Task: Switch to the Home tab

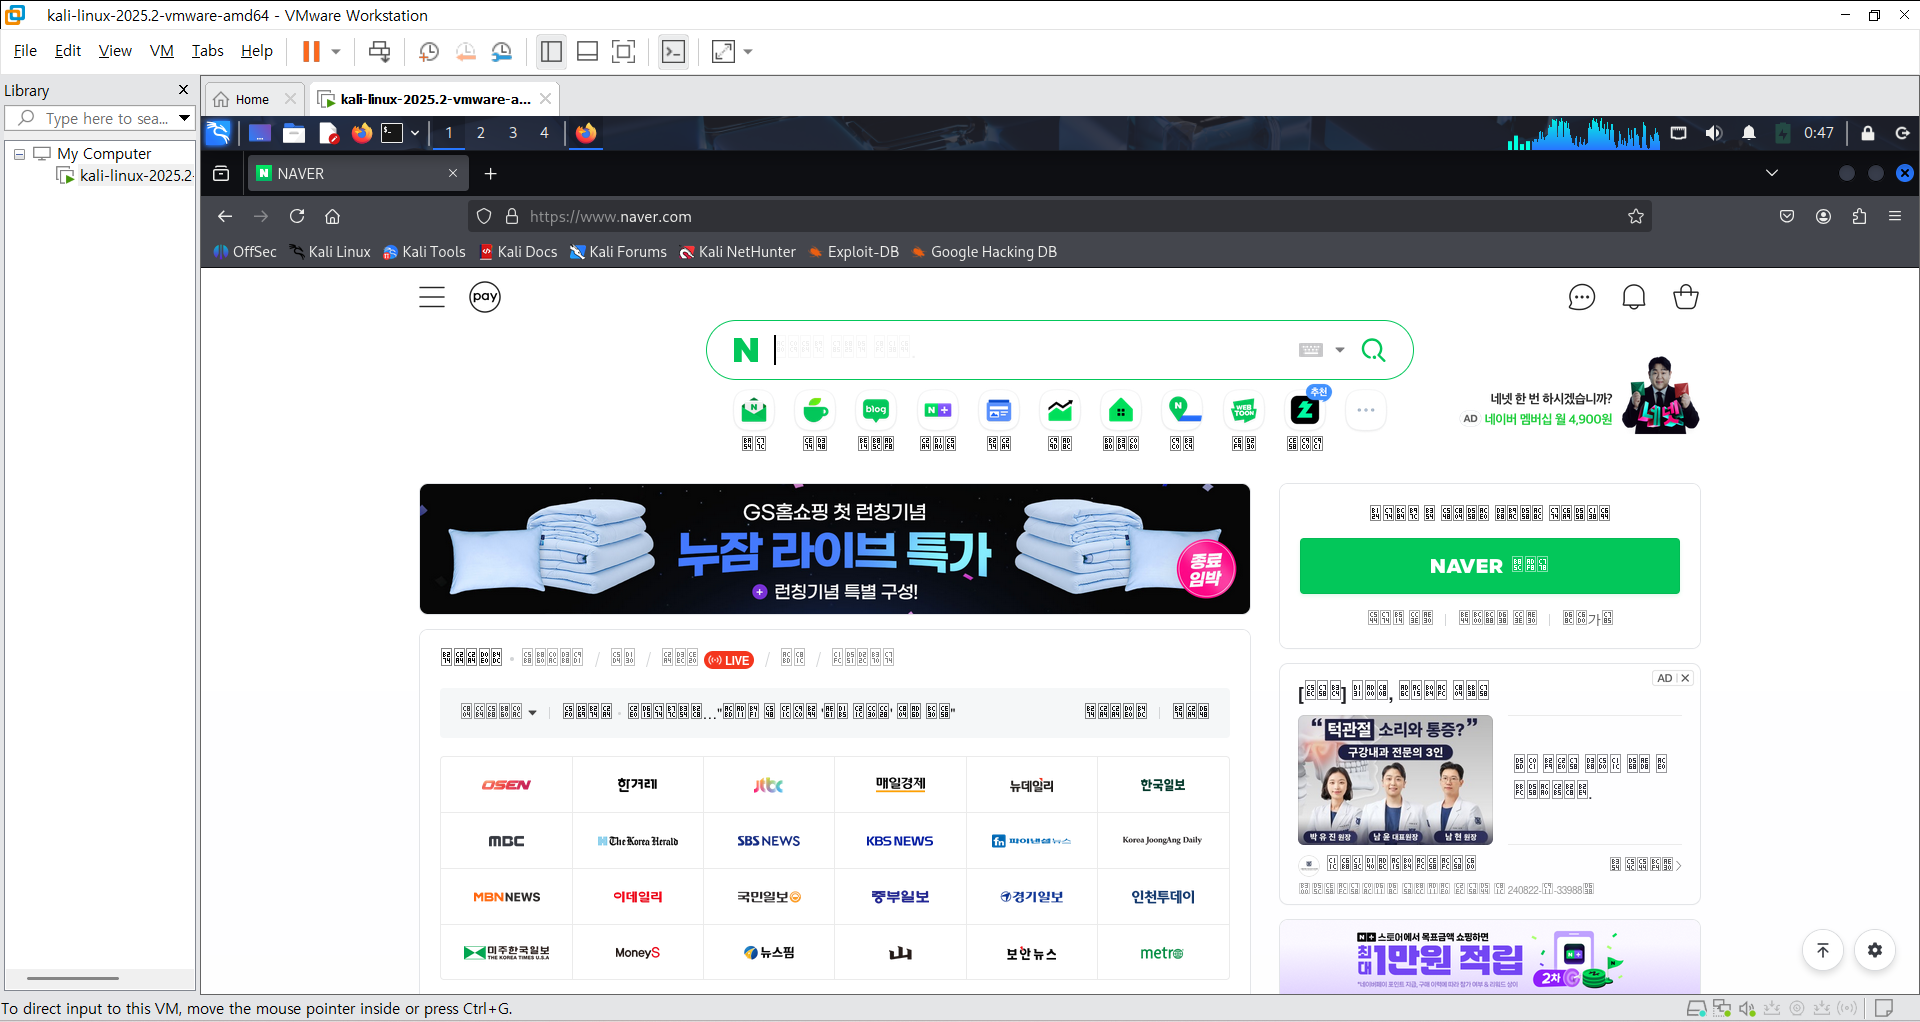Action: [x=251, y=99]
